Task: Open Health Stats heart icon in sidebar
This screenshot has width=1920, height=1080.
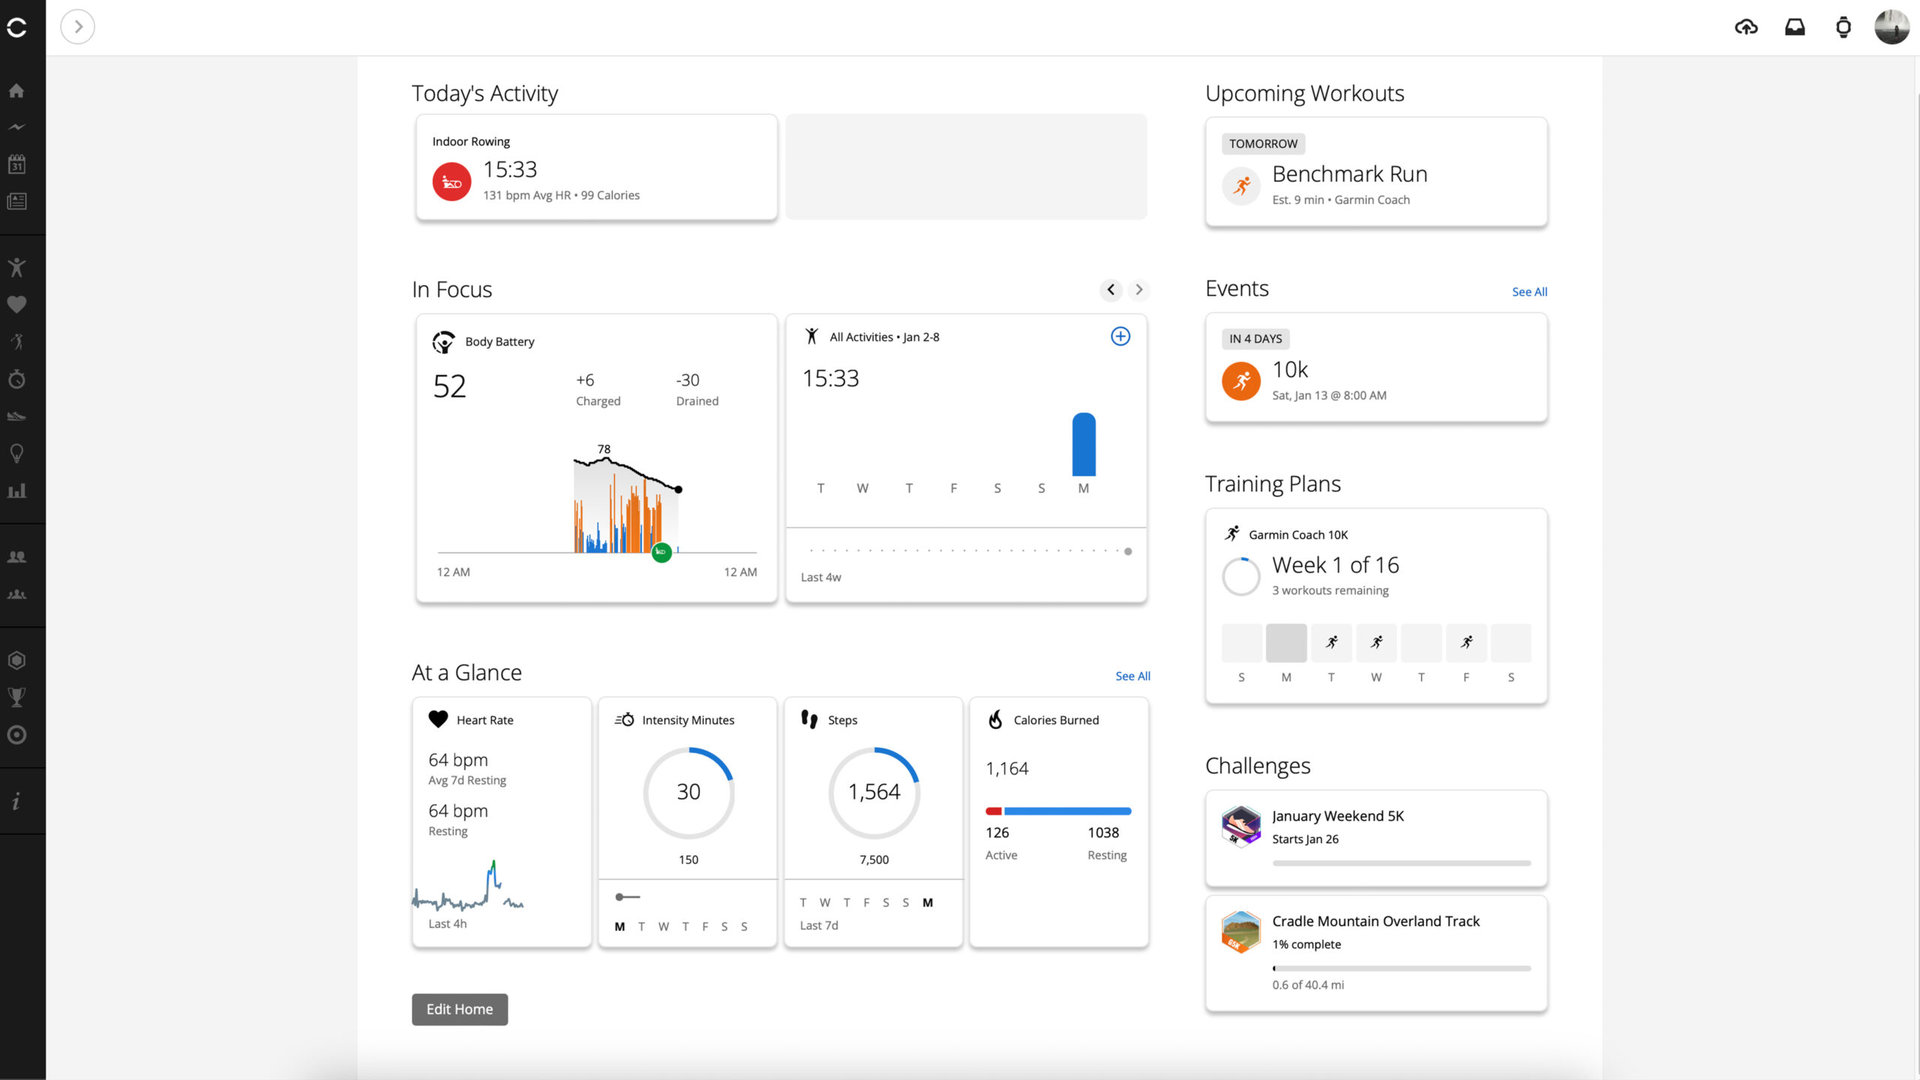Action: pos(16,304)
